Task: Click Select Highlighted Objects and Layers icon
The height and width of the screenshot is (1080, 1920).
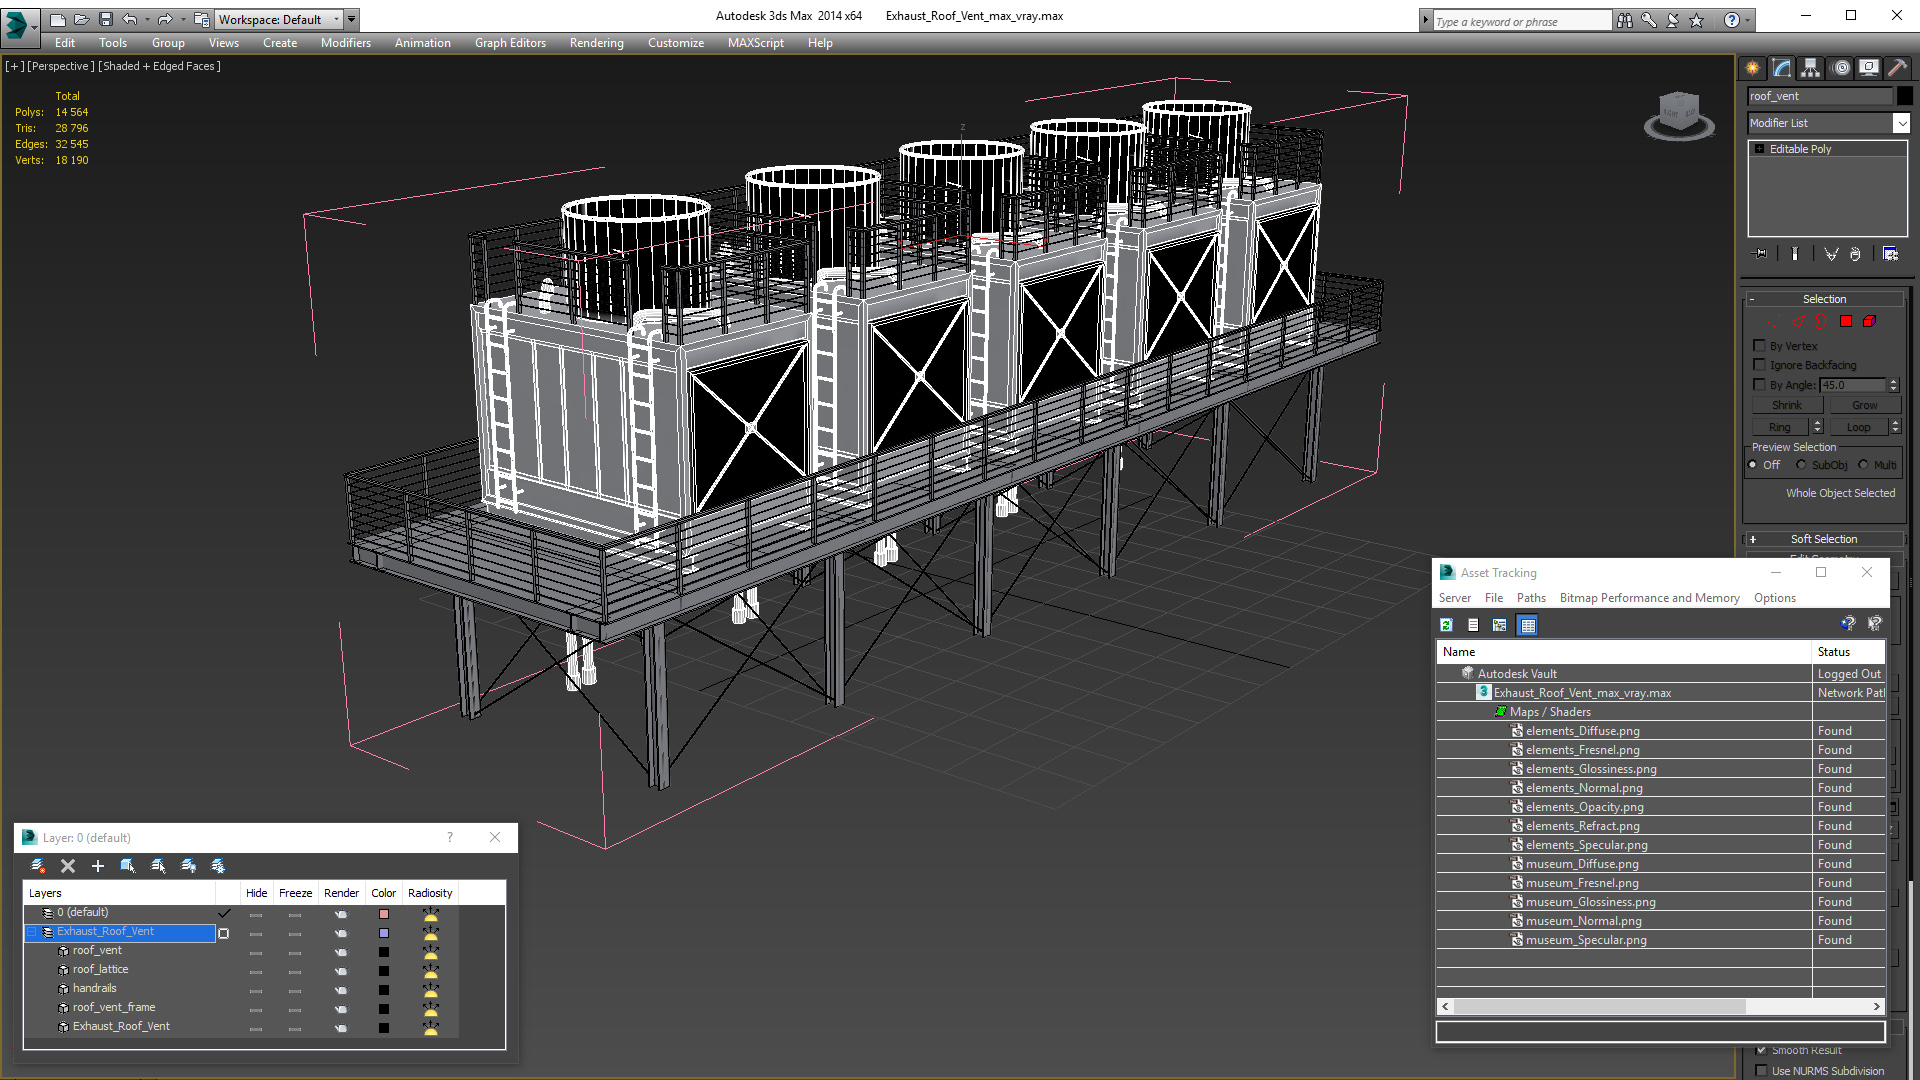Action: [128, 866]
